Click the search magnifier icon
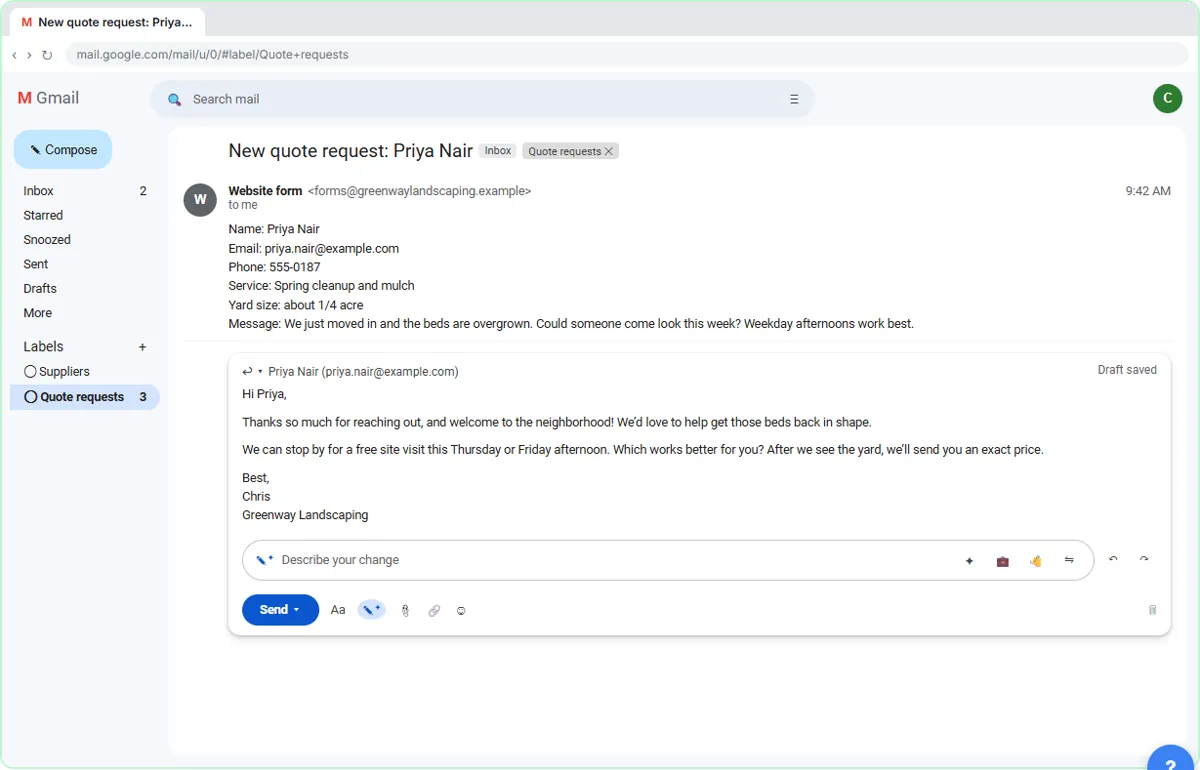Viewport: 1200px width, 770px height. [x=174, y=99]
